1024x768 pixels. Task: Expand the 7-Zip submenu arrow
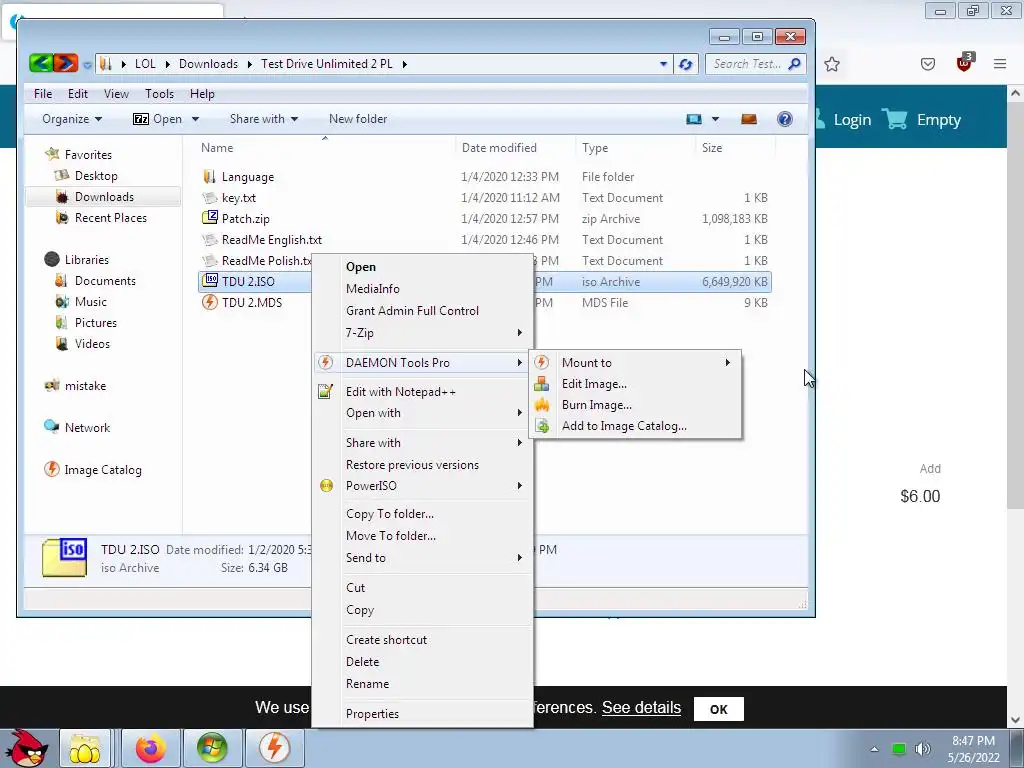pyautogui.click(x=520, y=333)
